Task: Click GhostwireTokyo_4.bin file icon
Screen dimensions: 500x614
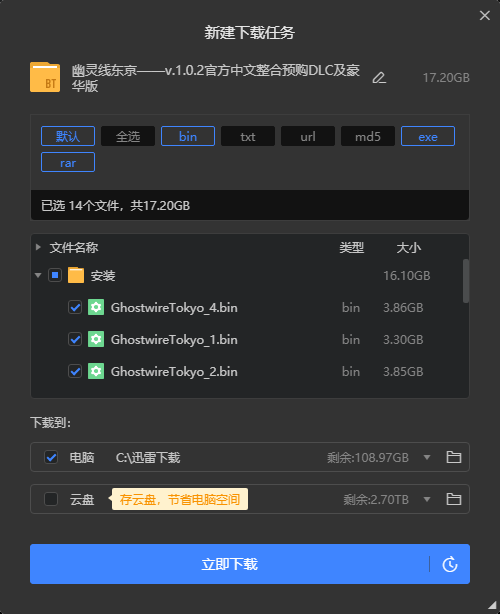Action: tap(96, 307)
